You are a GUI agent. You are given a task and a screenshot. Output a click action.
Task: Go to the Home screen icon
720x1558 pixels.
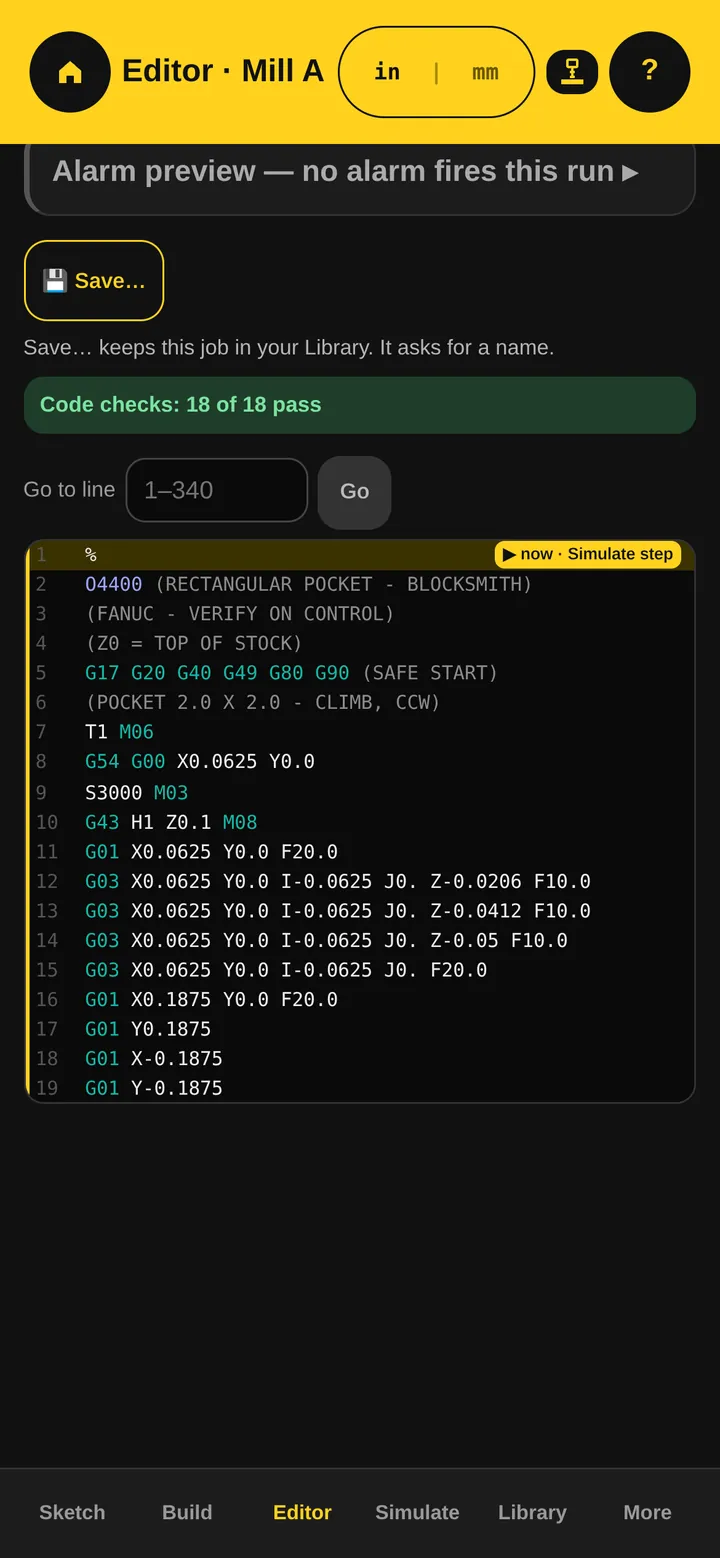70,72
